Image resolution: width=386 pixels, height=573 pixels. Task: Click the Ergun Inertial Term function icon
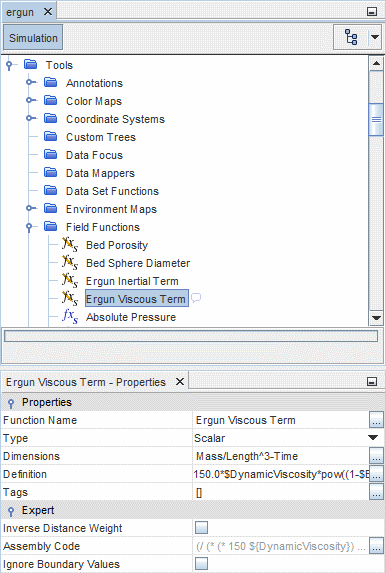tap(70, 281)
